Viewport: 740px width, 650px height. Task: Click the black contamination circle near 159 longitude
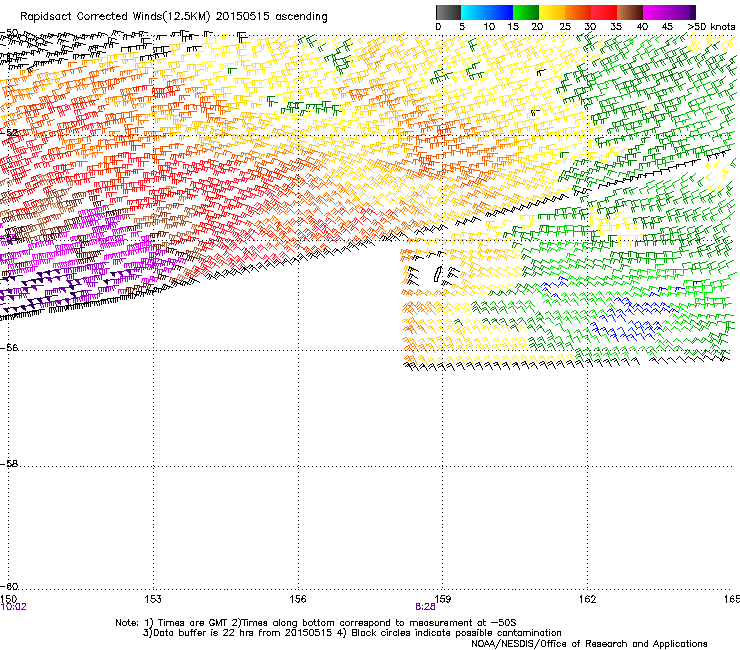pyautogui.click(x=437, y=274)
